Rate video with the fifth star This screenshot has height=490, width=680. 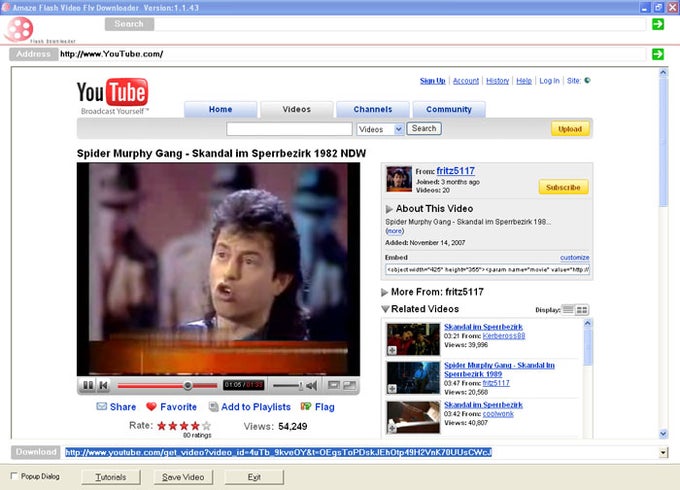(206, 426)
